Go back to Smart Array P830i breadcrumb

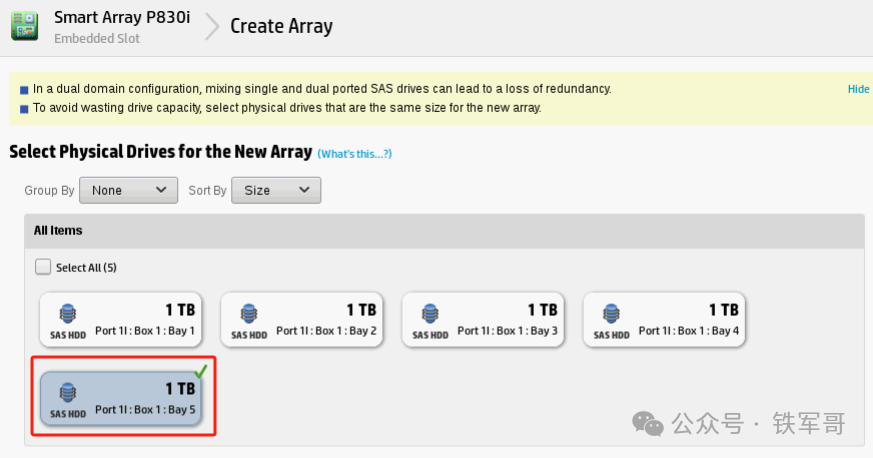point(122,18)
